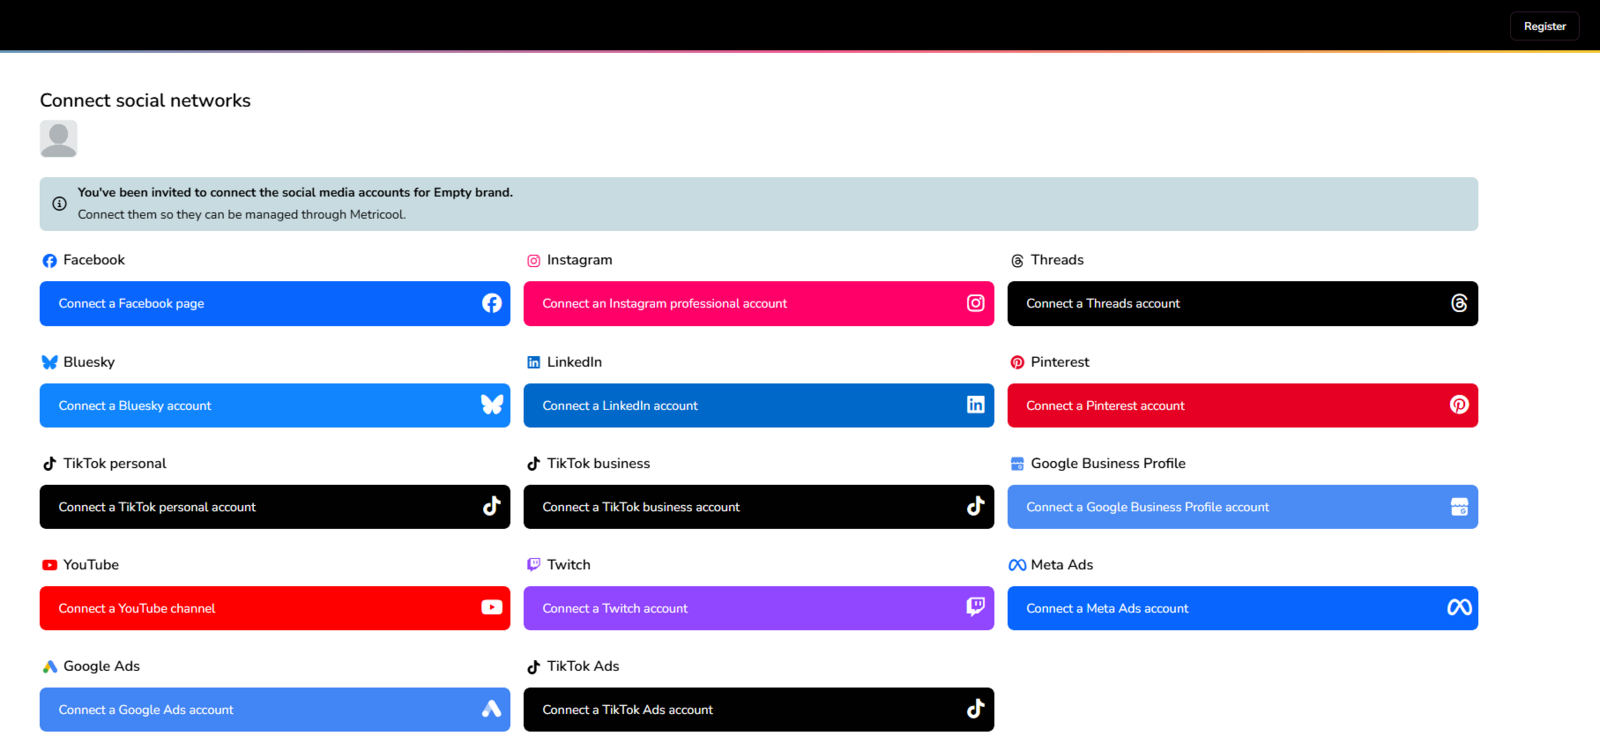Click the Connect social networks heading
This screenshot has width=1600, height=751.
[x=145, y=100]
